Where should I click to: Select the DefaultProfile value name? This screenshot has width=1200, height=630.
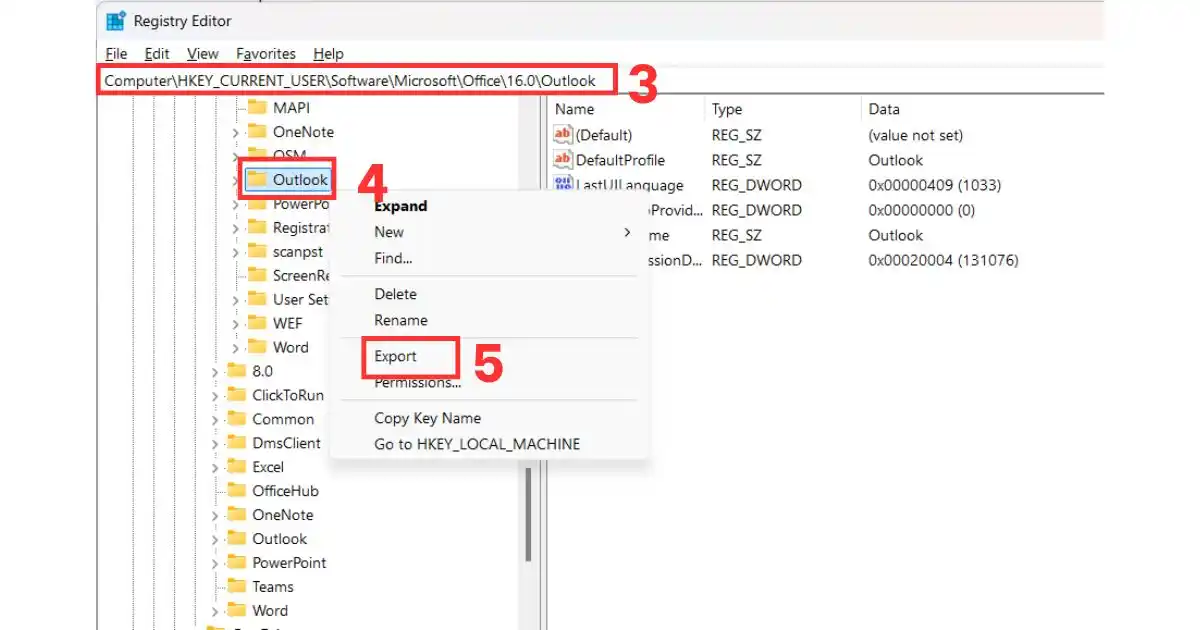620,160
